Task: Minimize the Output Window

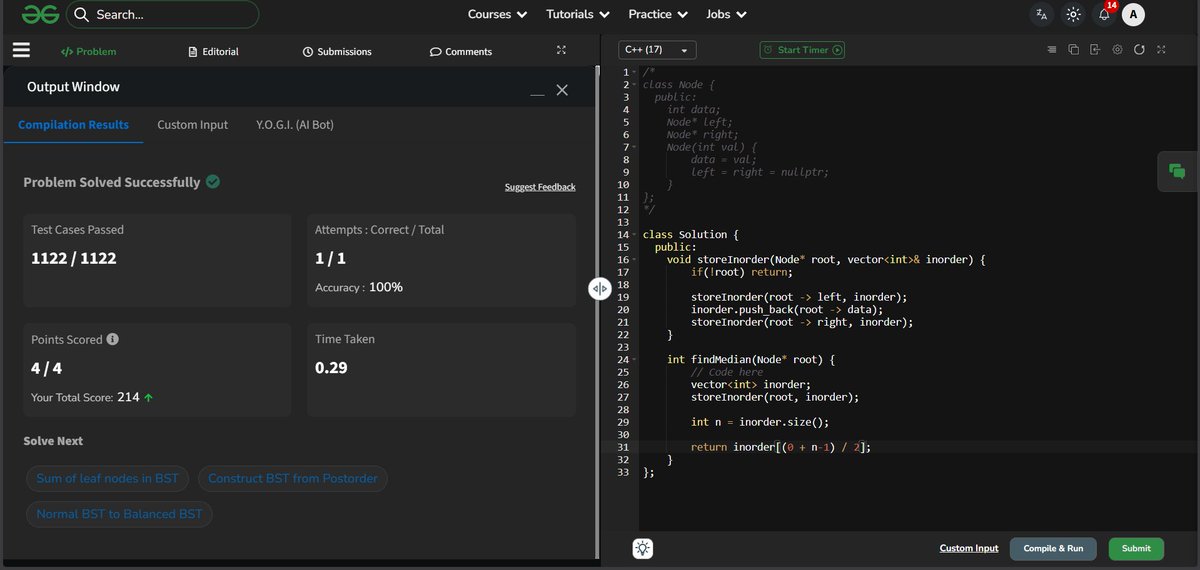Action: 537,95
